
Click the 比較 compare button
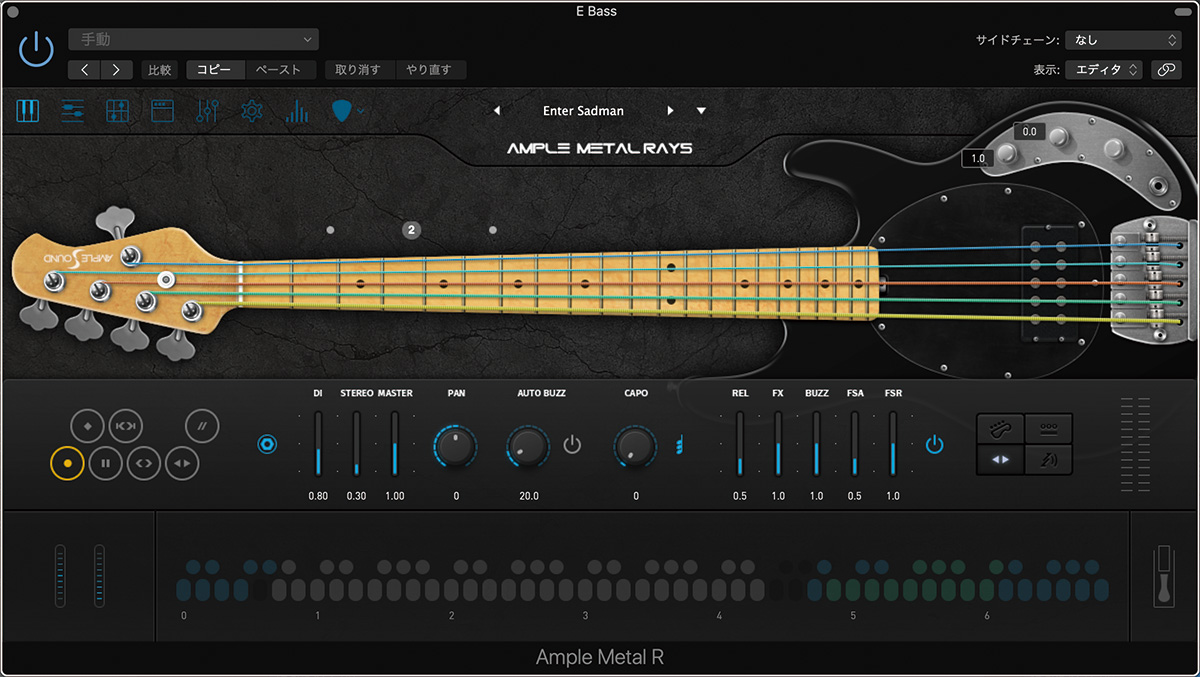[160, 70]
